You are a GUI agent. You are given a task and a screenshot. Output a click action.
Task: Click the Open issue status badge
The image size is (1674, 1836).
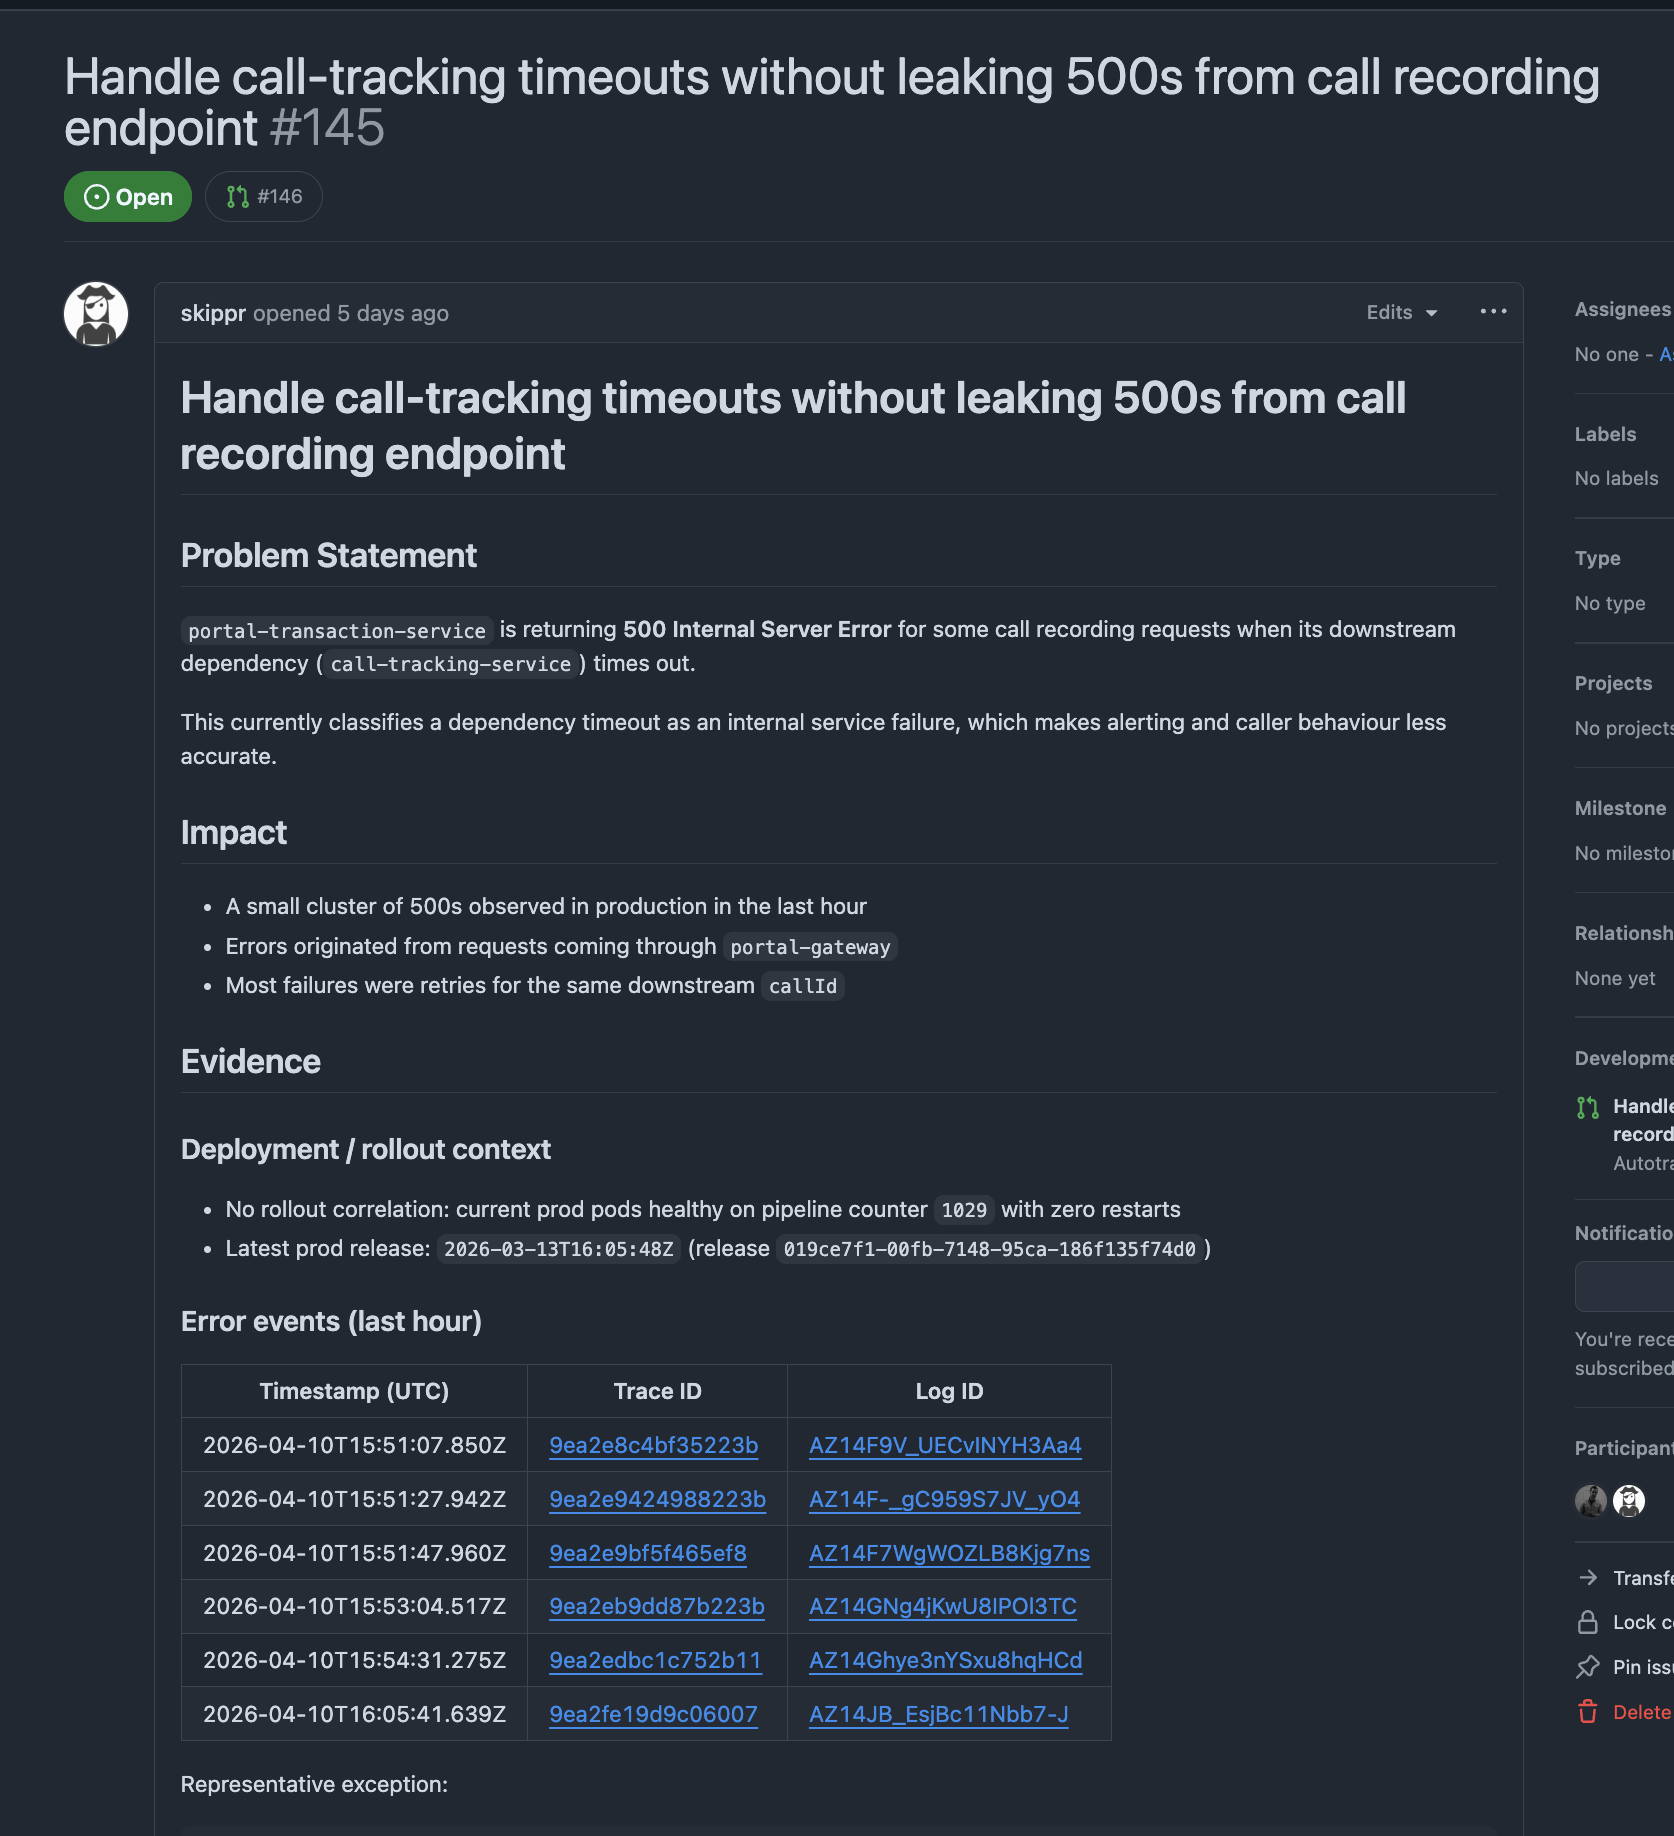point(127,197)
